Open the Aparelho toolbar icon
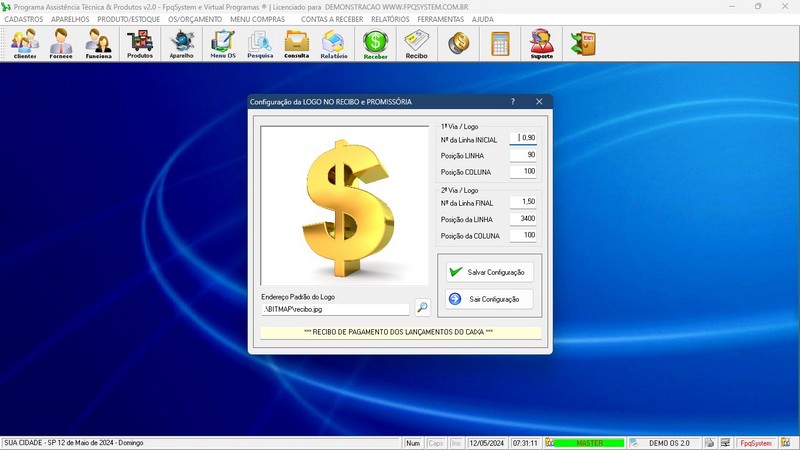Screen dimensions: 800x450 [182, 44]
